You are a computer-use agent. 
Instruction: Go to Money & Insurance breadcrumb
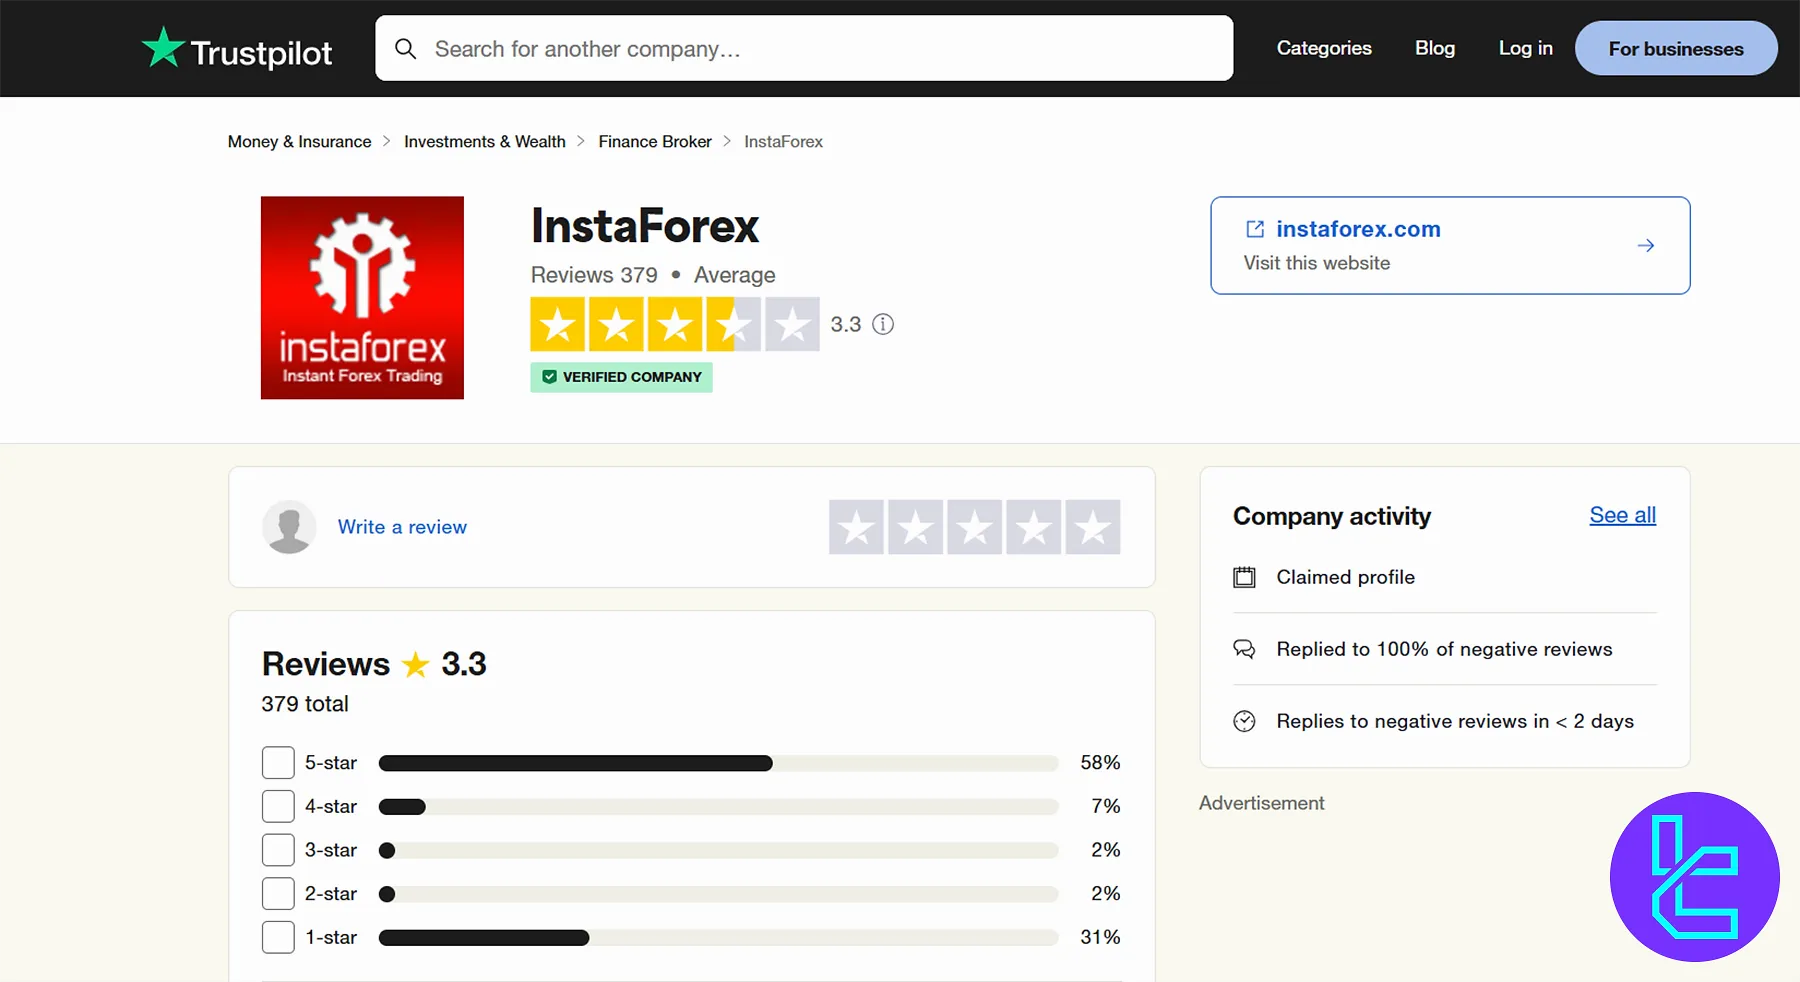click(299, 141)
